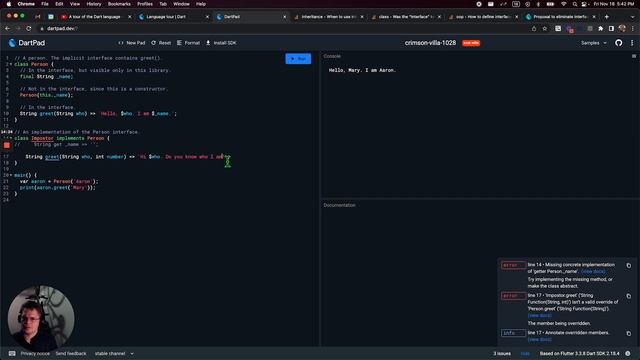
Task: Click the DartPad logo
Action: click(x=27, y=43)
